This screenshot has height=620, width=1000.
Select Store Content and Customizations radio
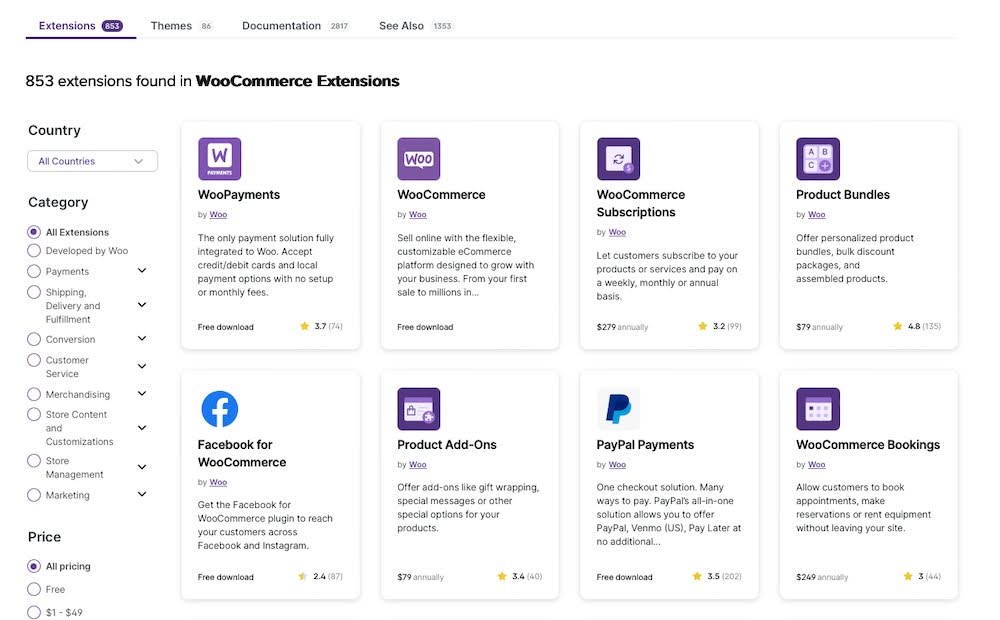point(34,415)
